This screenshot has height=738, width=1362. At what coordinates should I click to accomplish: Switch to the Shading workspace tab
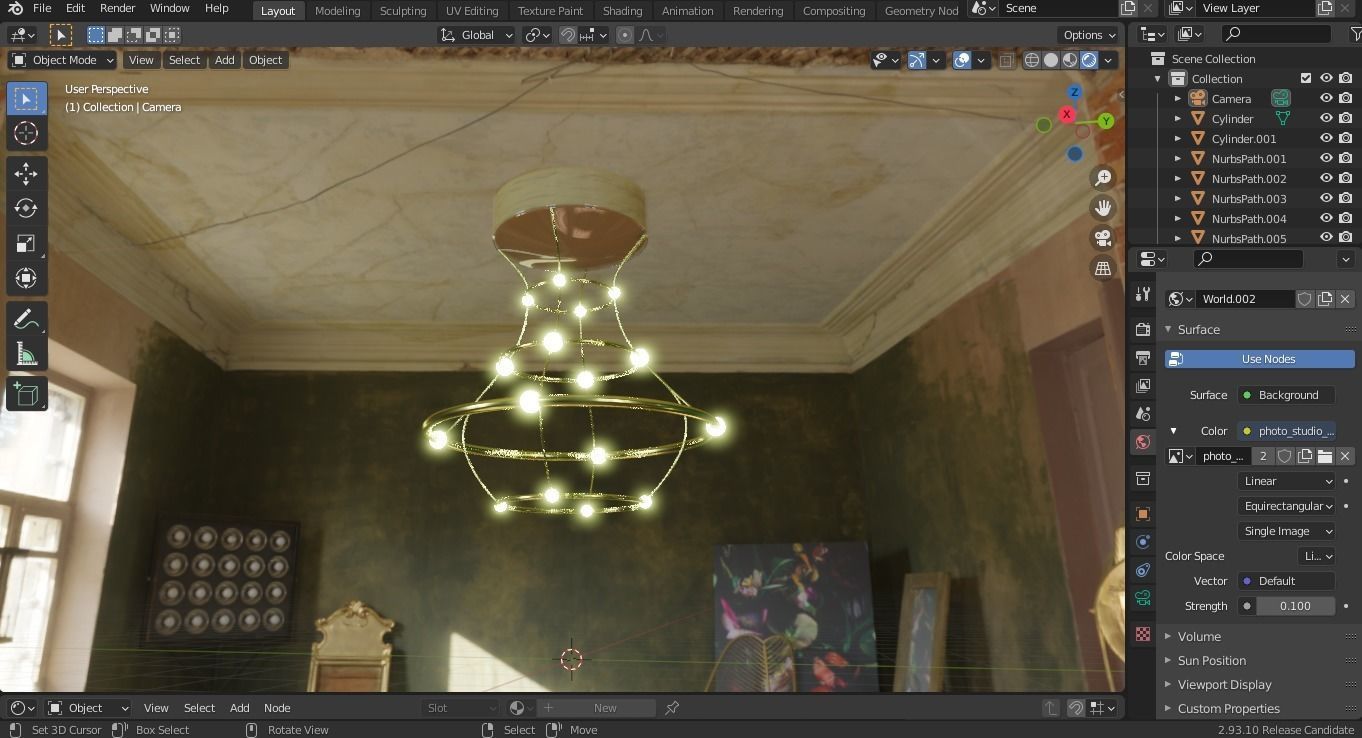(x=622, y=10)
